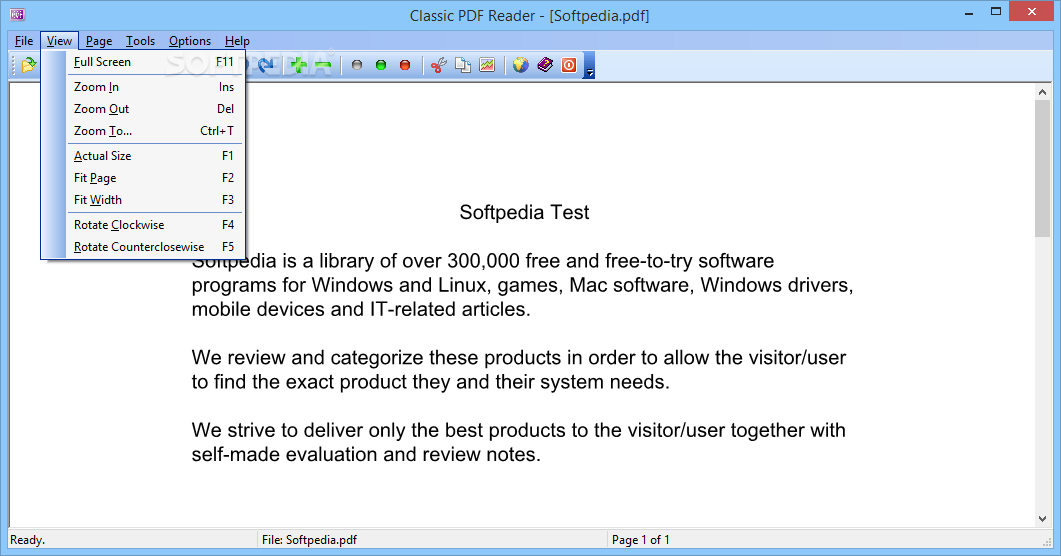The width and height of the screenshot is (1061, 556).
Task: Click the blue rotate arrow icon
Action: tap(266, 65)
